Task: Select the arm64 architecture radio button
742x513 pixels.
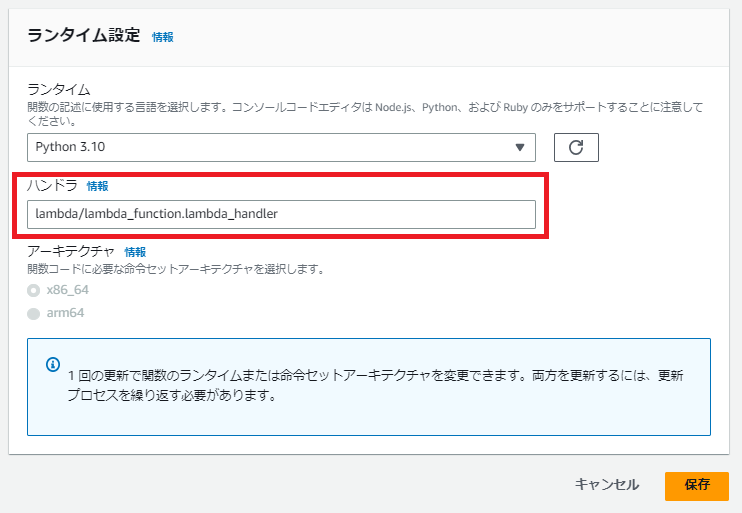Action: click(x=34, y=313)
